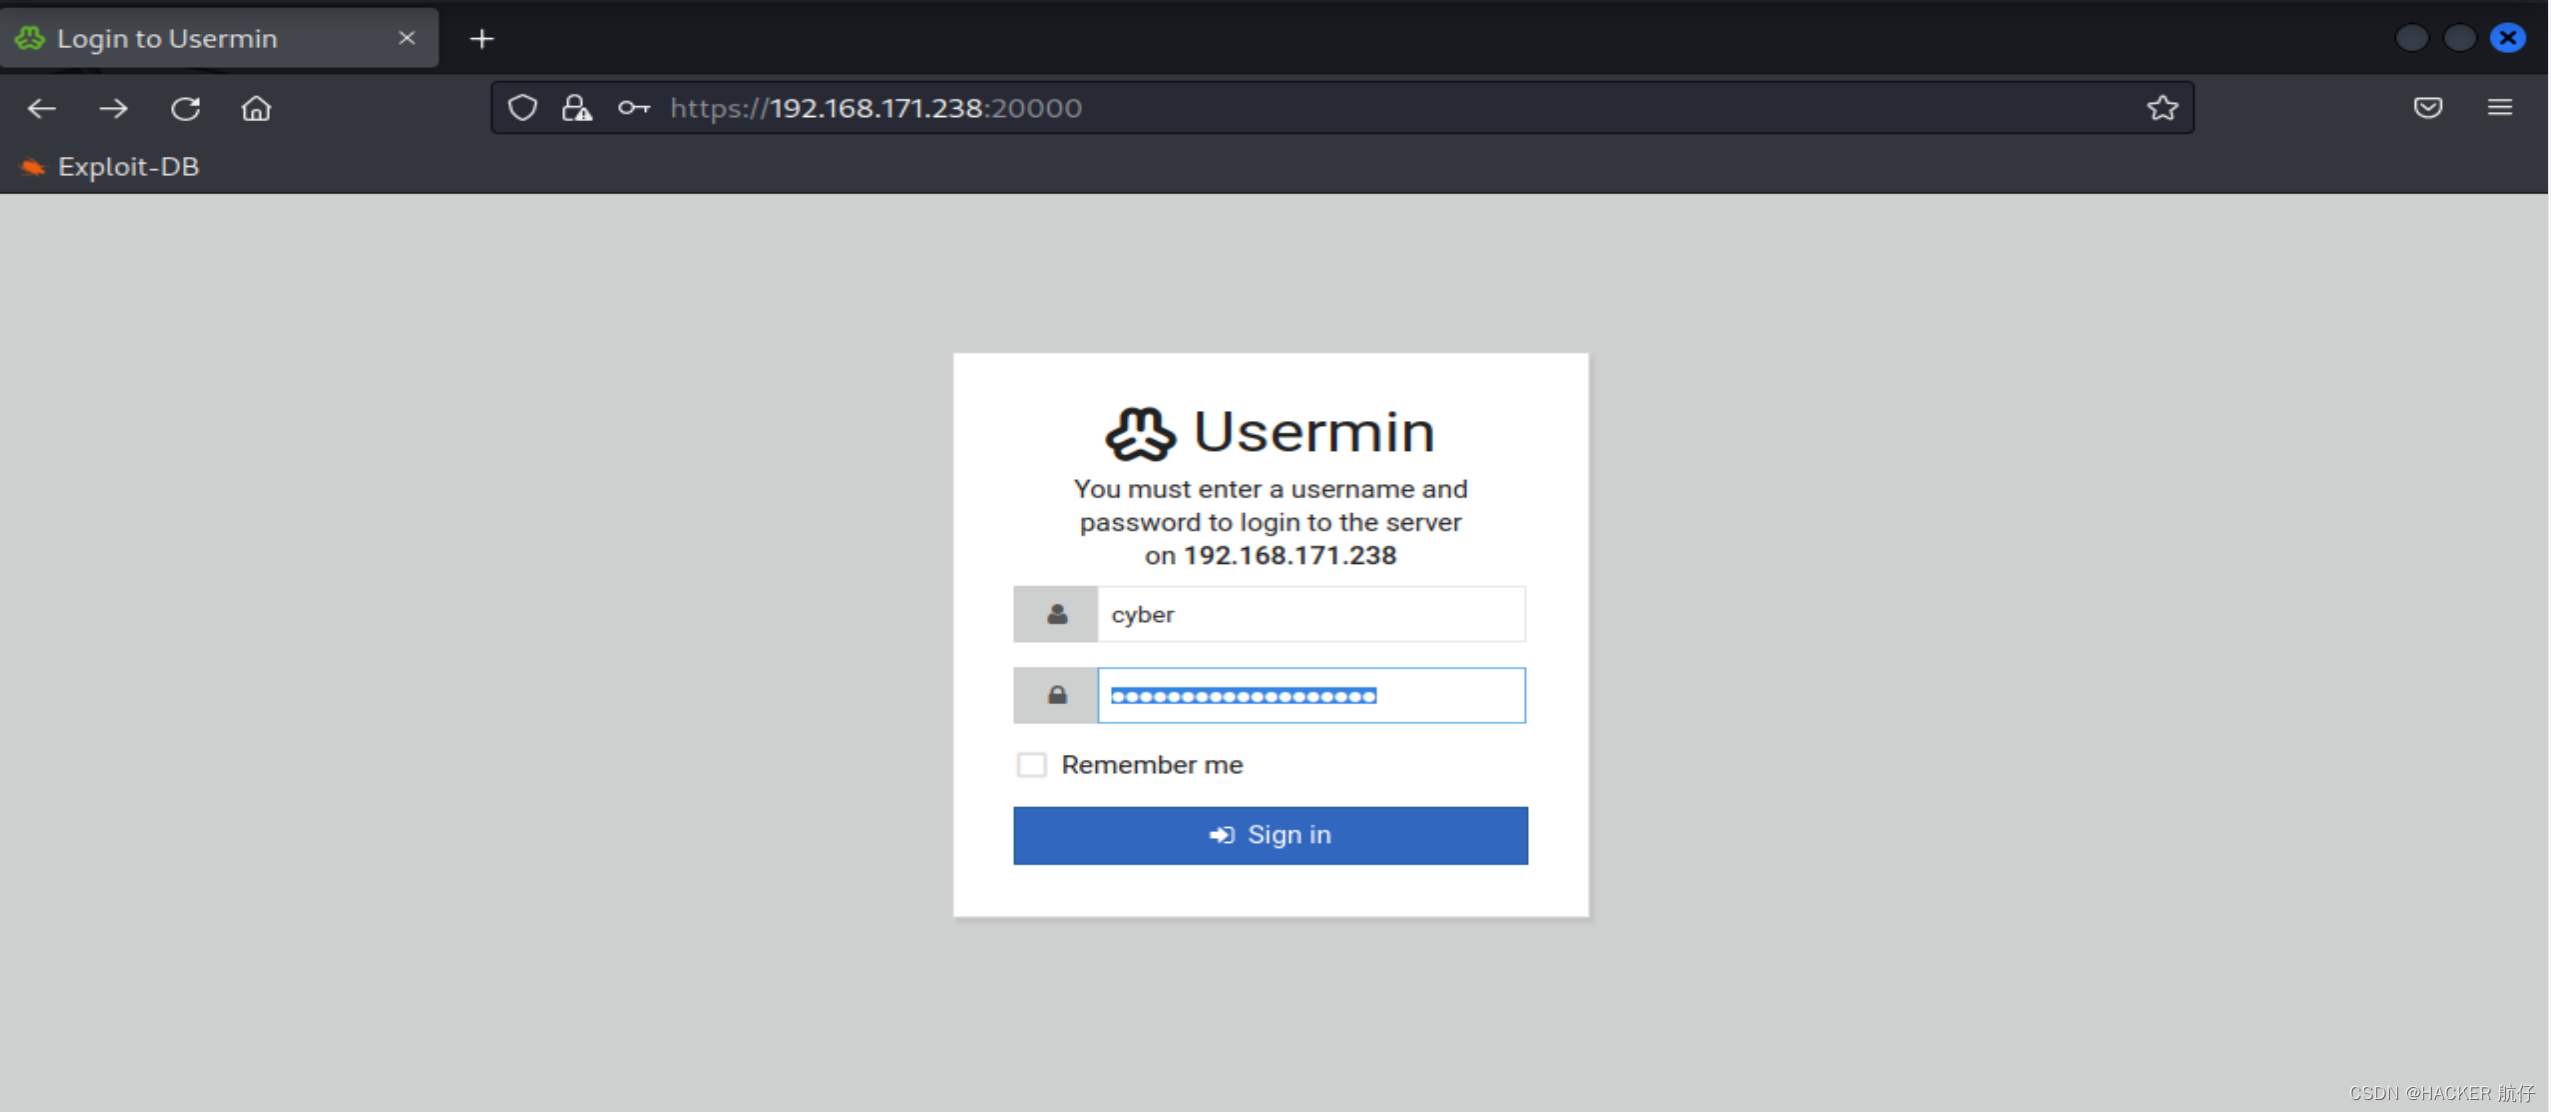Open saved logins key icon
Image resolution: width=2551 pixels, height=1112 pixels.
tap(634, 108)
